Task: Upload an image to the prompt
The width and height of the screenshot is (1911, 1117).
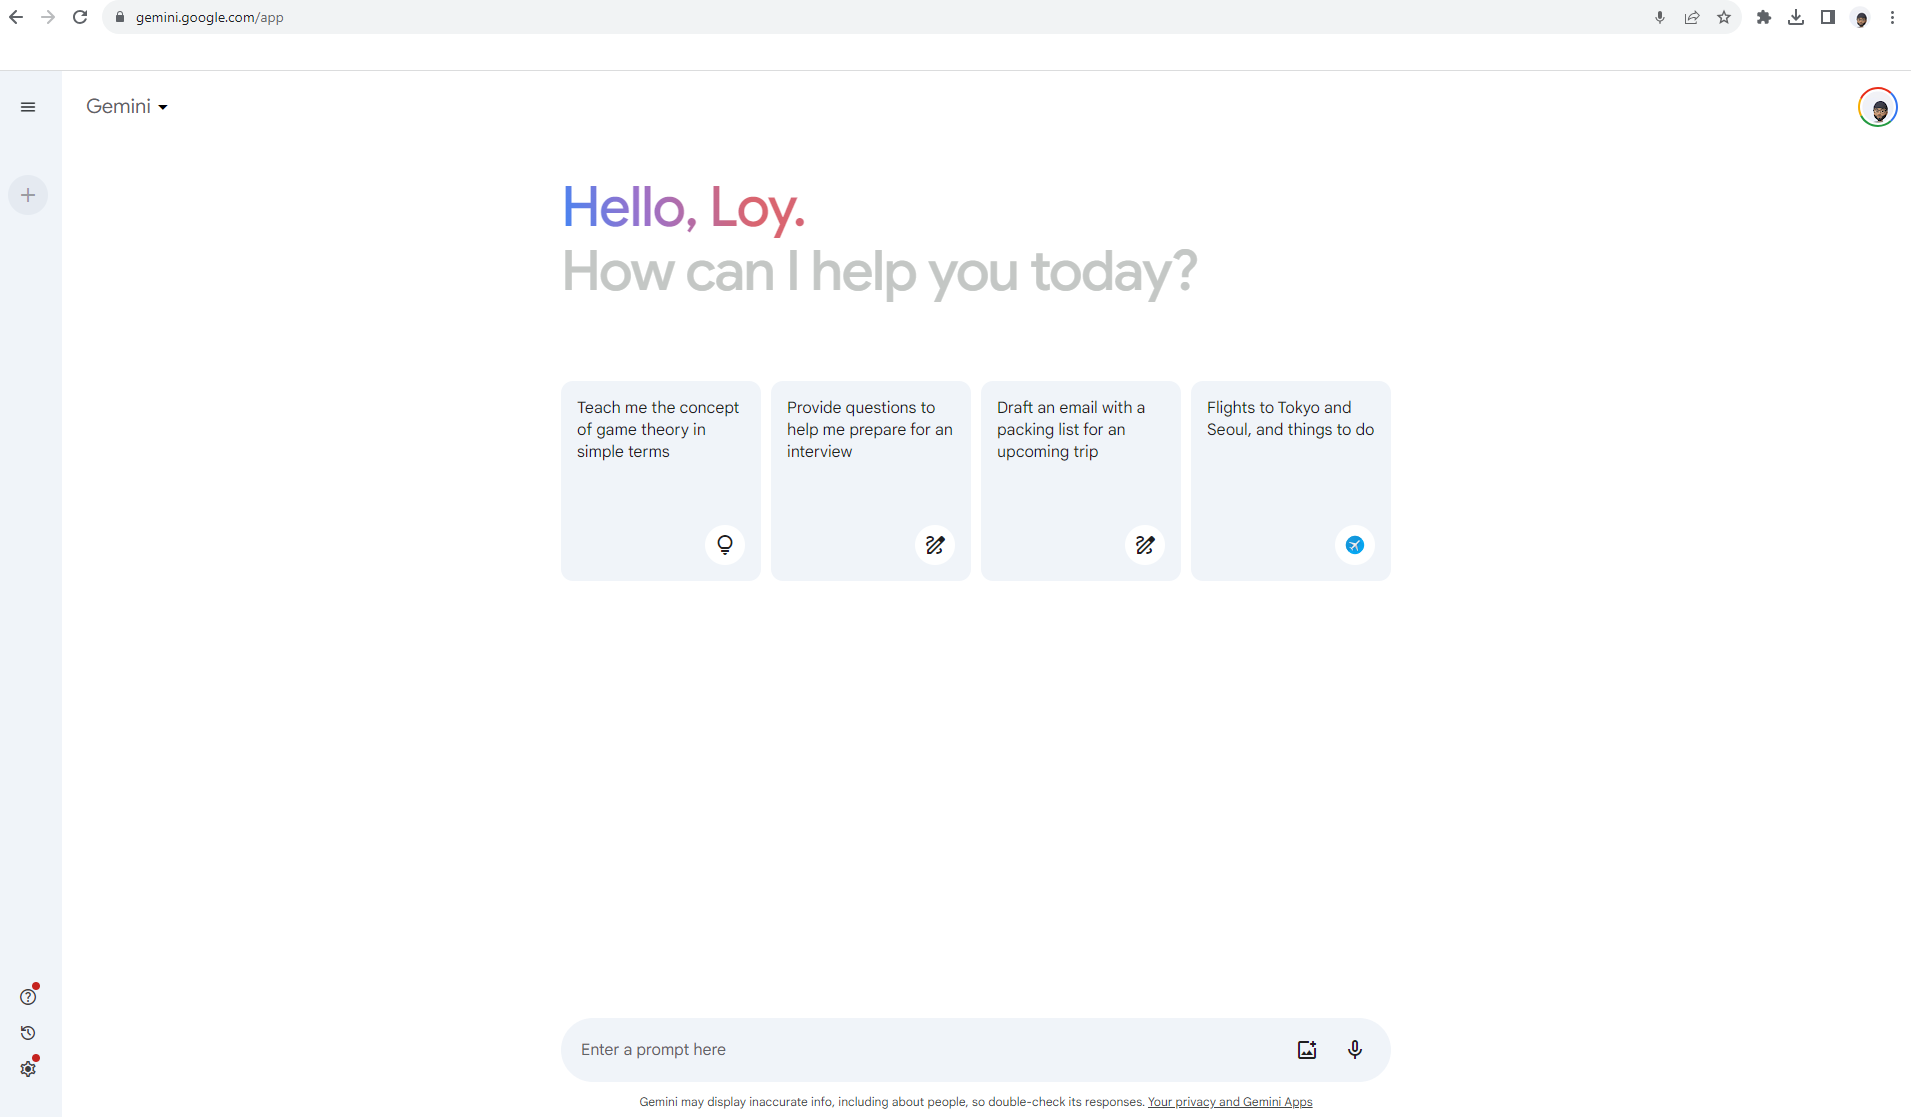Action: [1306, 1049]
